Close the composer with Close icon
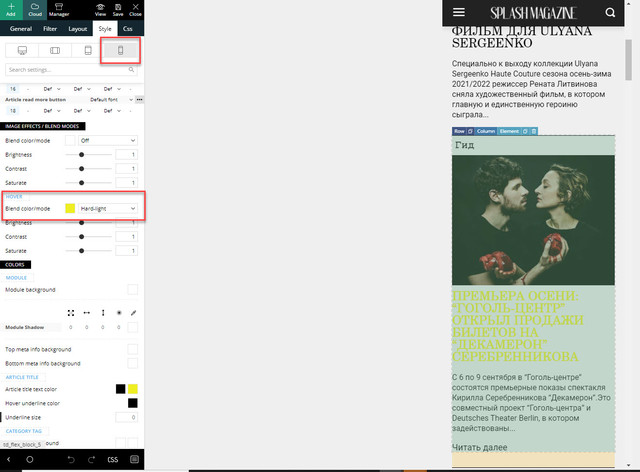640x472 pixels. point(136,10)
